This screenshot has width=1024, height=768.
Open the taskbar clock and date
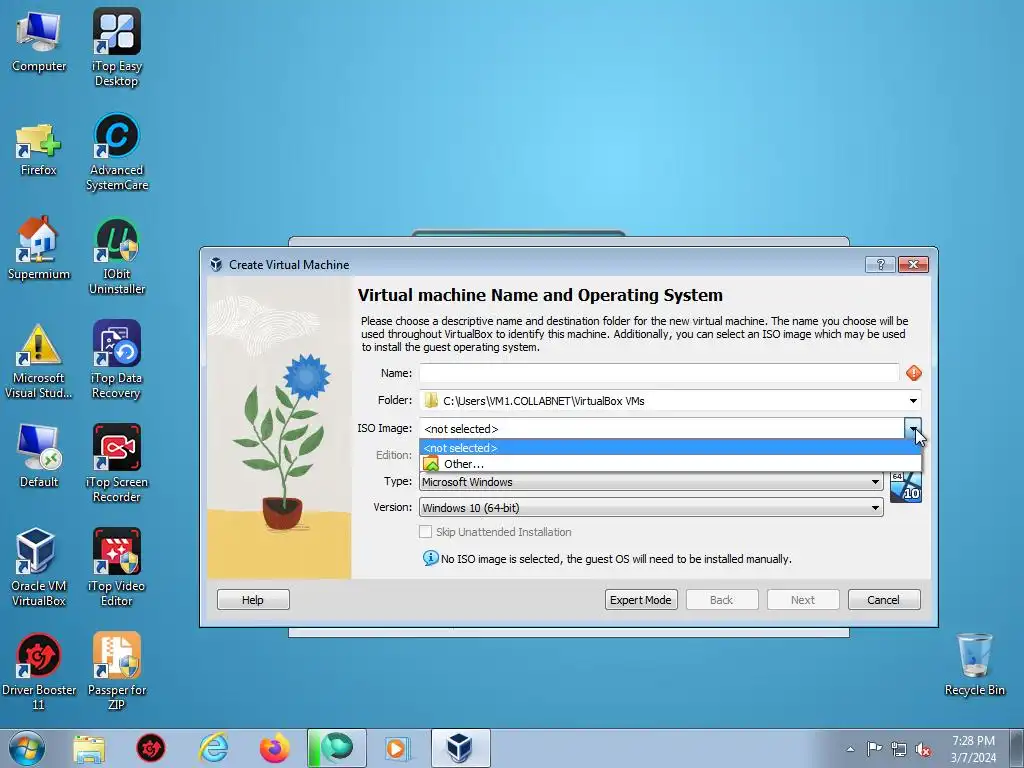pyautogui.click(x=973, y=749)
